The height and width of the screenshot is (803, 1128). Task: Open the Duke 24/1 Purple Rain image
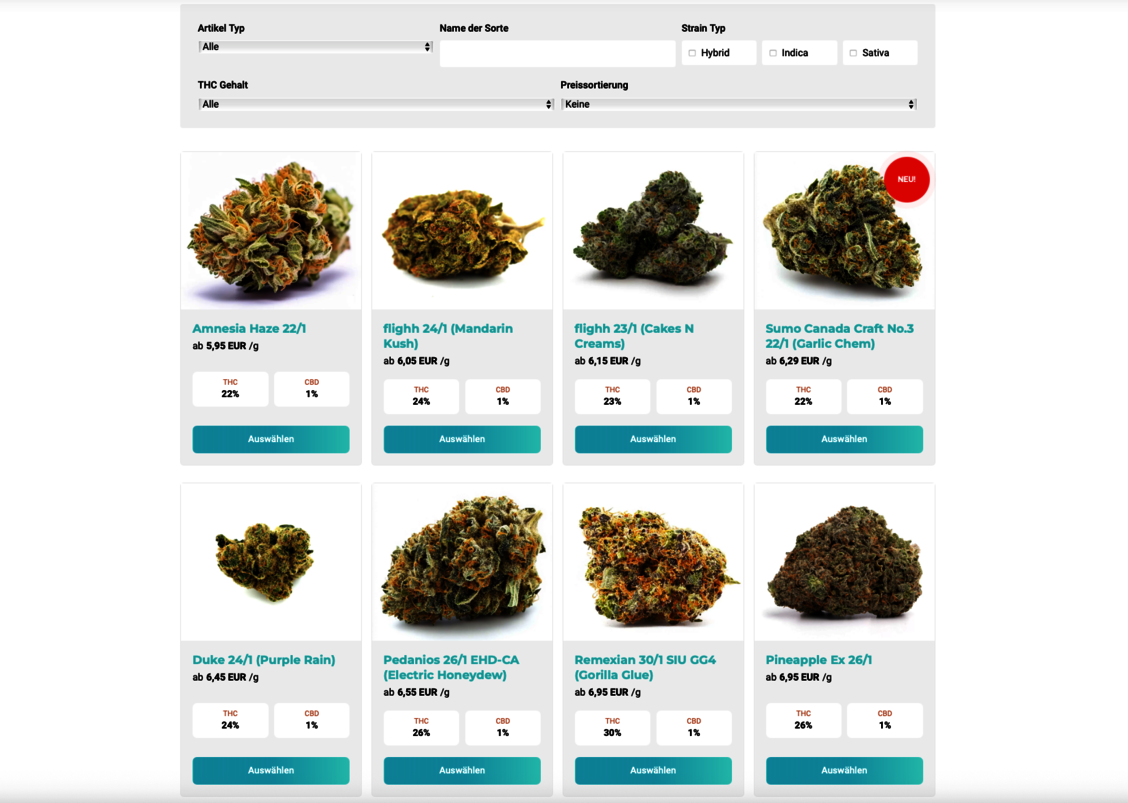coord(271,562)
